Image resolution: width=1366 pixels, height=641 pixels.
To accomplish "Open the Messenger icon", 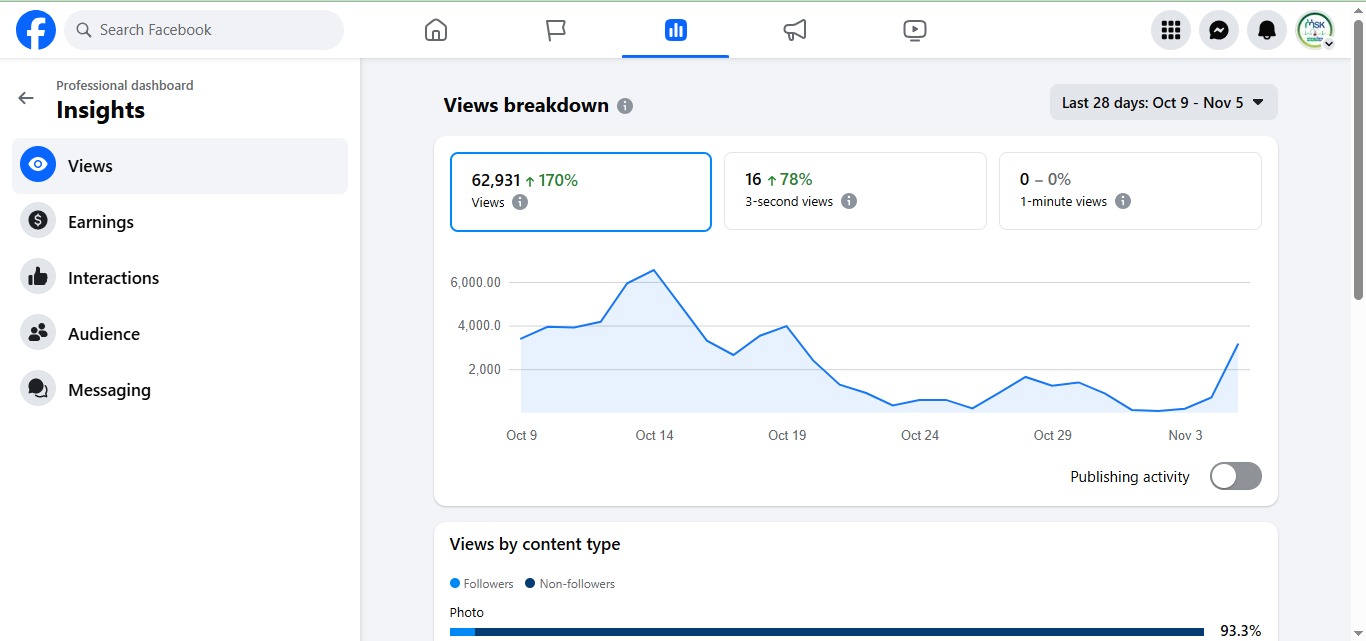I will [1219, 30].
